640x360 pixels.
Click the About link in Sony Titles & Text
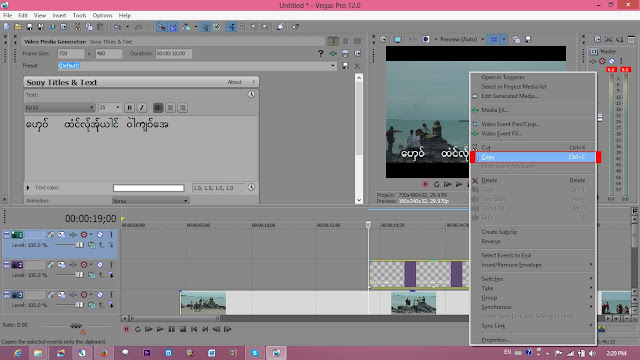235,82
